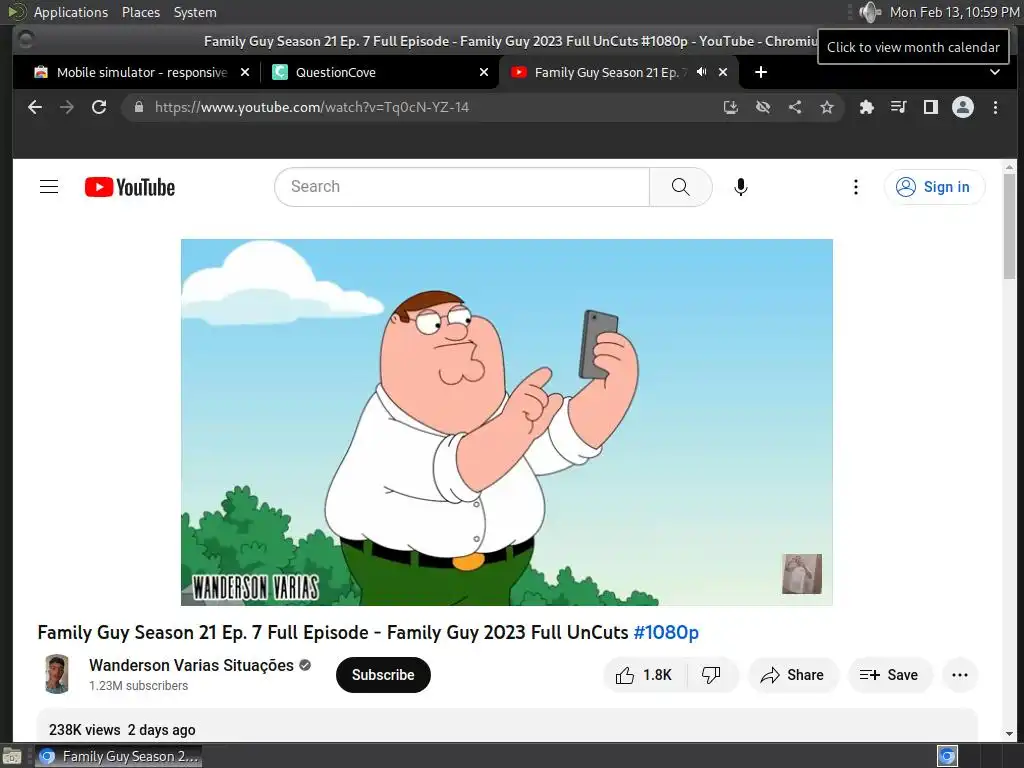1024x768 pixels.
Task: Click the Sign in button
Action: 934,187
